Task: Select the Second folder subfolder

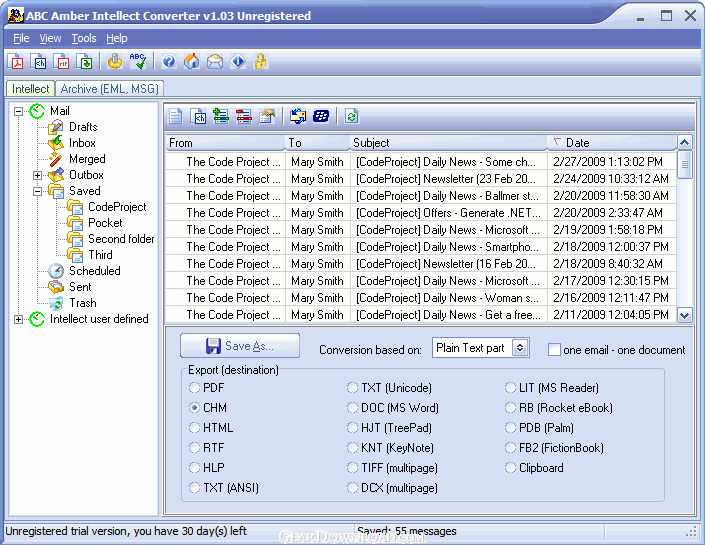Action: pyautogui.click(x=121, y=239)
